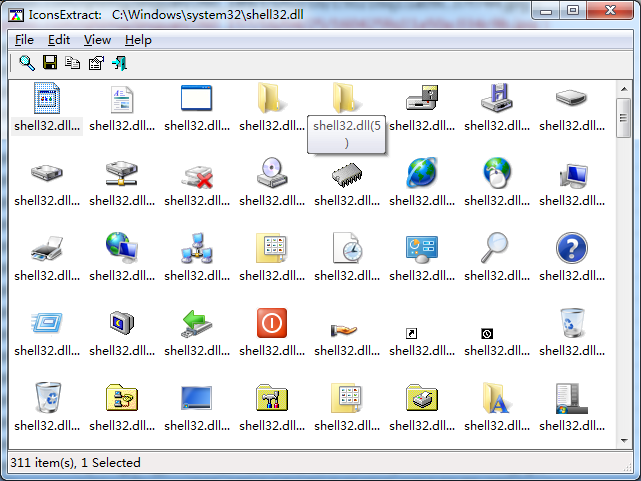Select the globe with mouse icon
The width and height of the screenshot is (641, 481).
click(x=497, y=173)
